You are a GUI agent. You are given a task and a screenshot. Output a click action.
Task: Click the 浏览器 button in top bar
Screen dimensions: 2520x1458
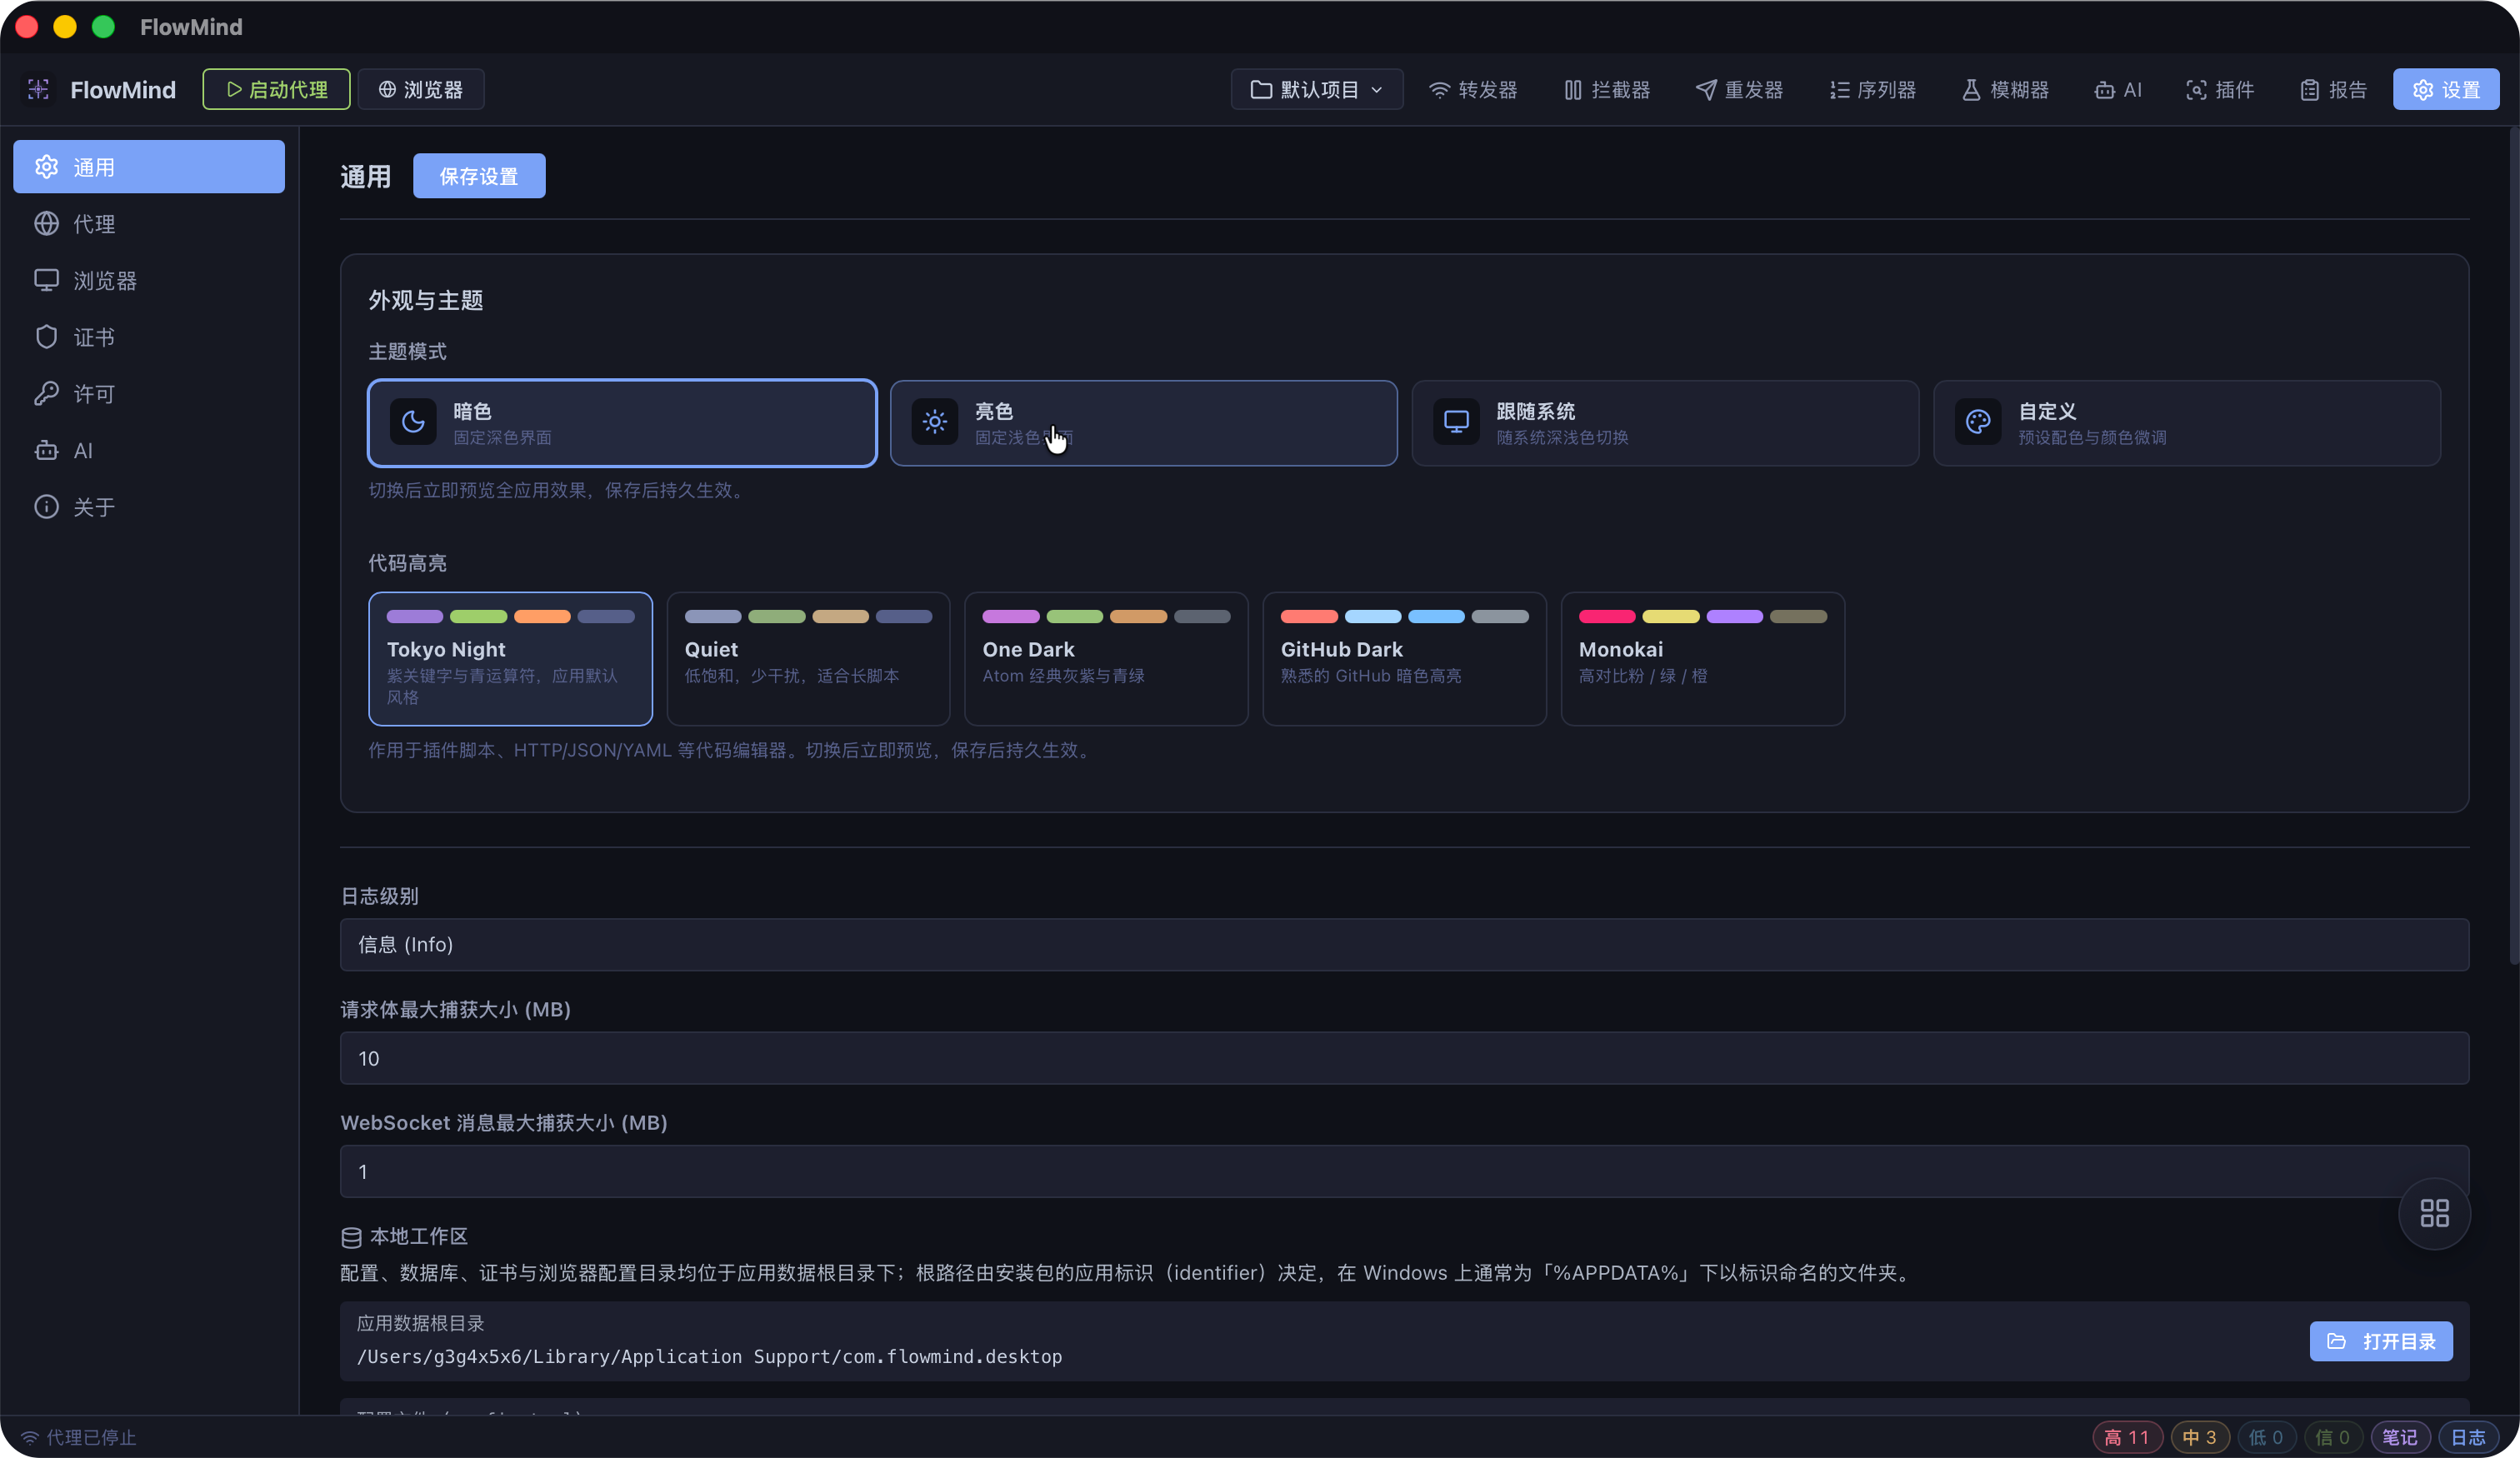coord(420,90)
